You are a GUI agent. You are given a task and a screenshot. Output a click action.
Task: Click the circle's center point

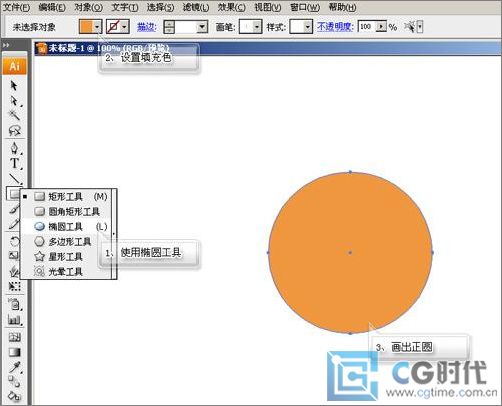(350, 253)
